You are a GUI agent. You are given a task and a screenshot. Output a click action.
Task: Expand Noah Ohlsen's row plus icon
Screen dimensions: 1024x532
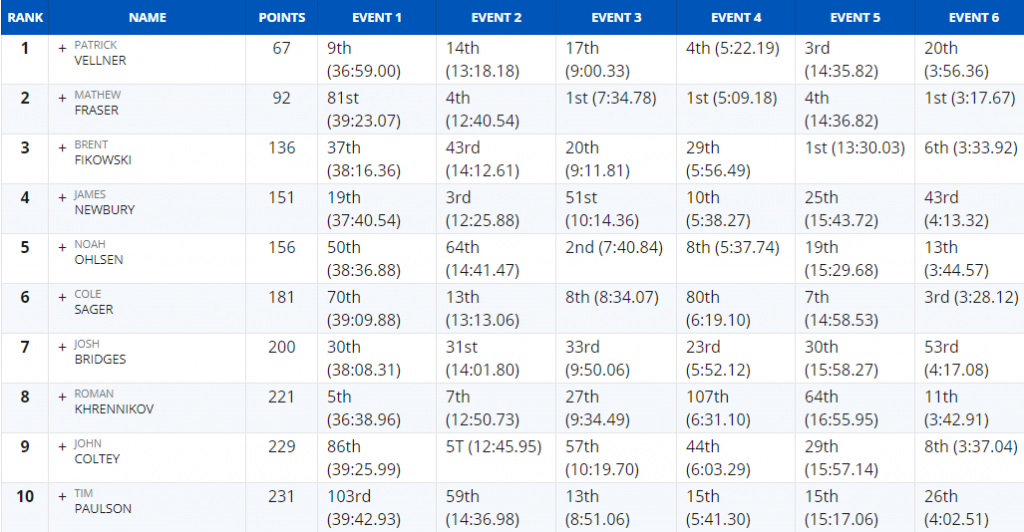(63, 247)
